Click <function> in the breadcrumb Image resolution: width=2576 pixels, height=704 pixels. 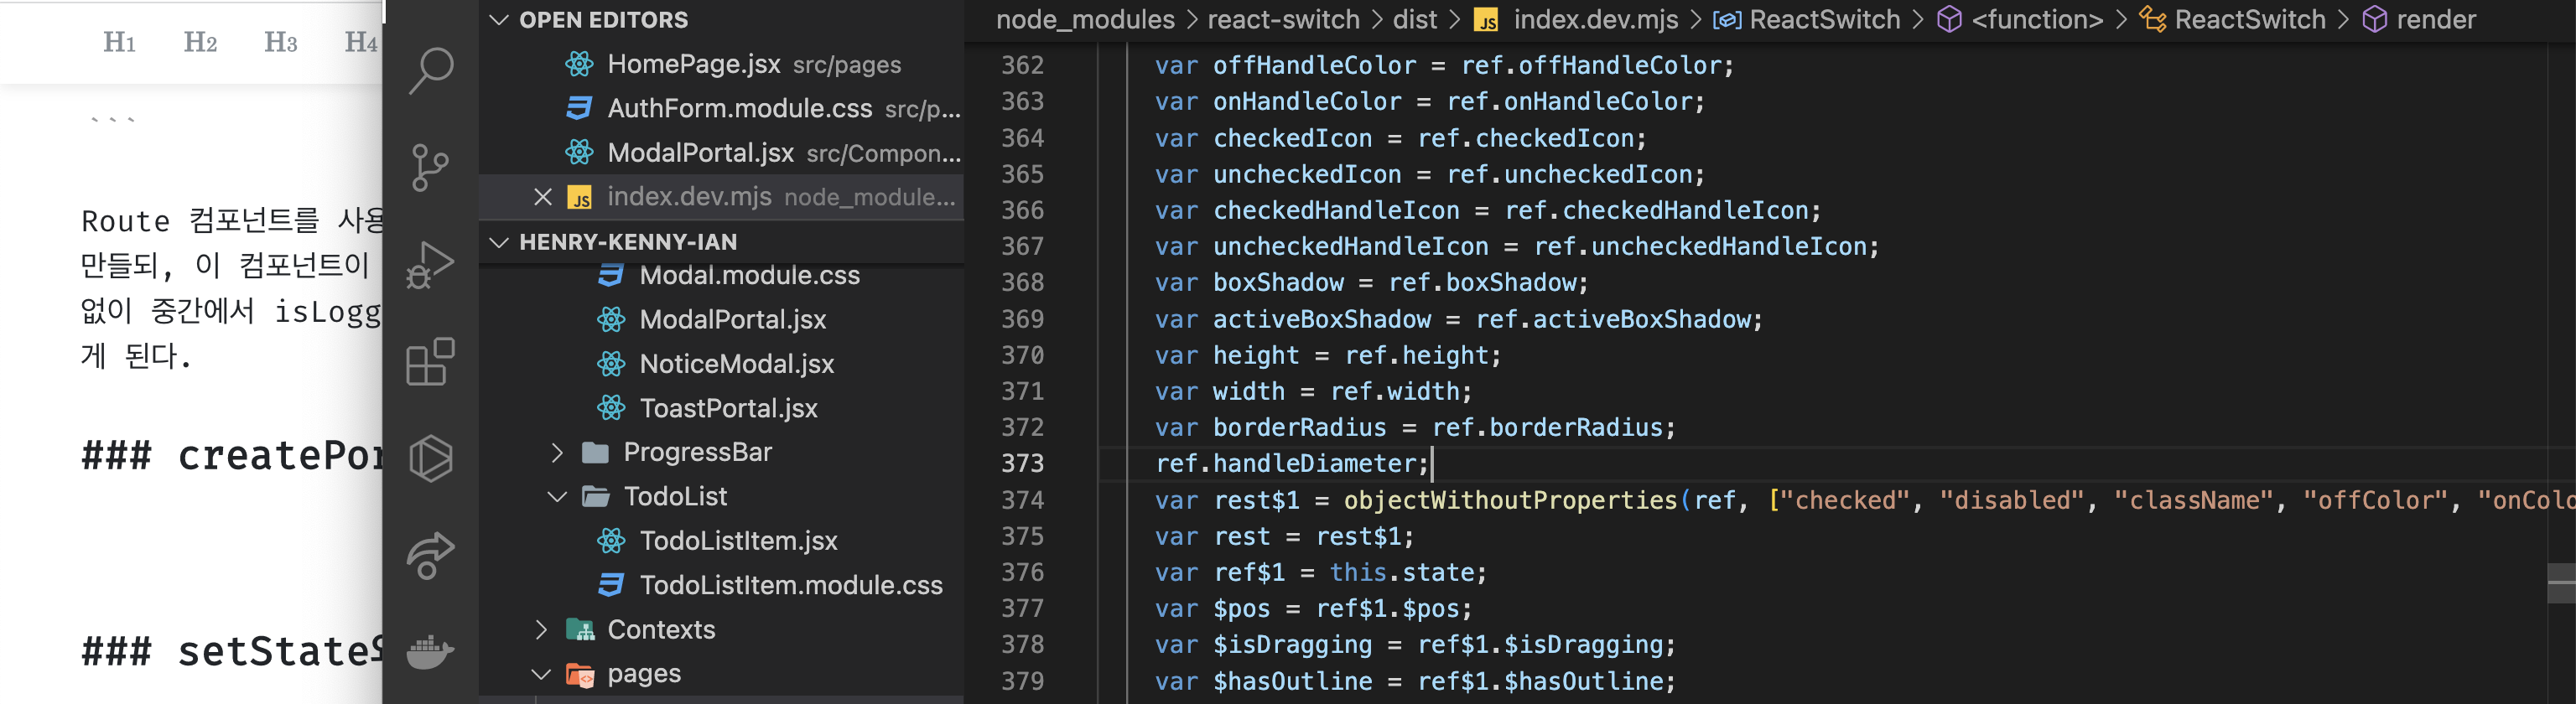pyautogui.click(x=2037, y=20)
